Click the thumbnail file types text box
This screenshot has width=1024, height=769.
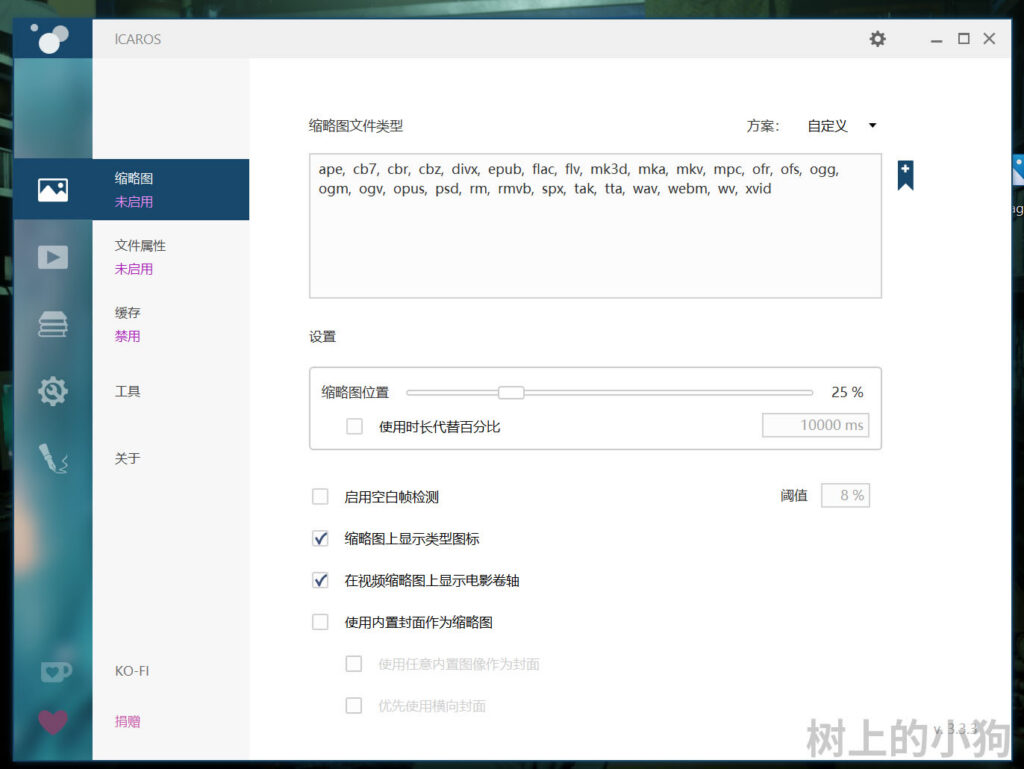(x=595, y=240)
